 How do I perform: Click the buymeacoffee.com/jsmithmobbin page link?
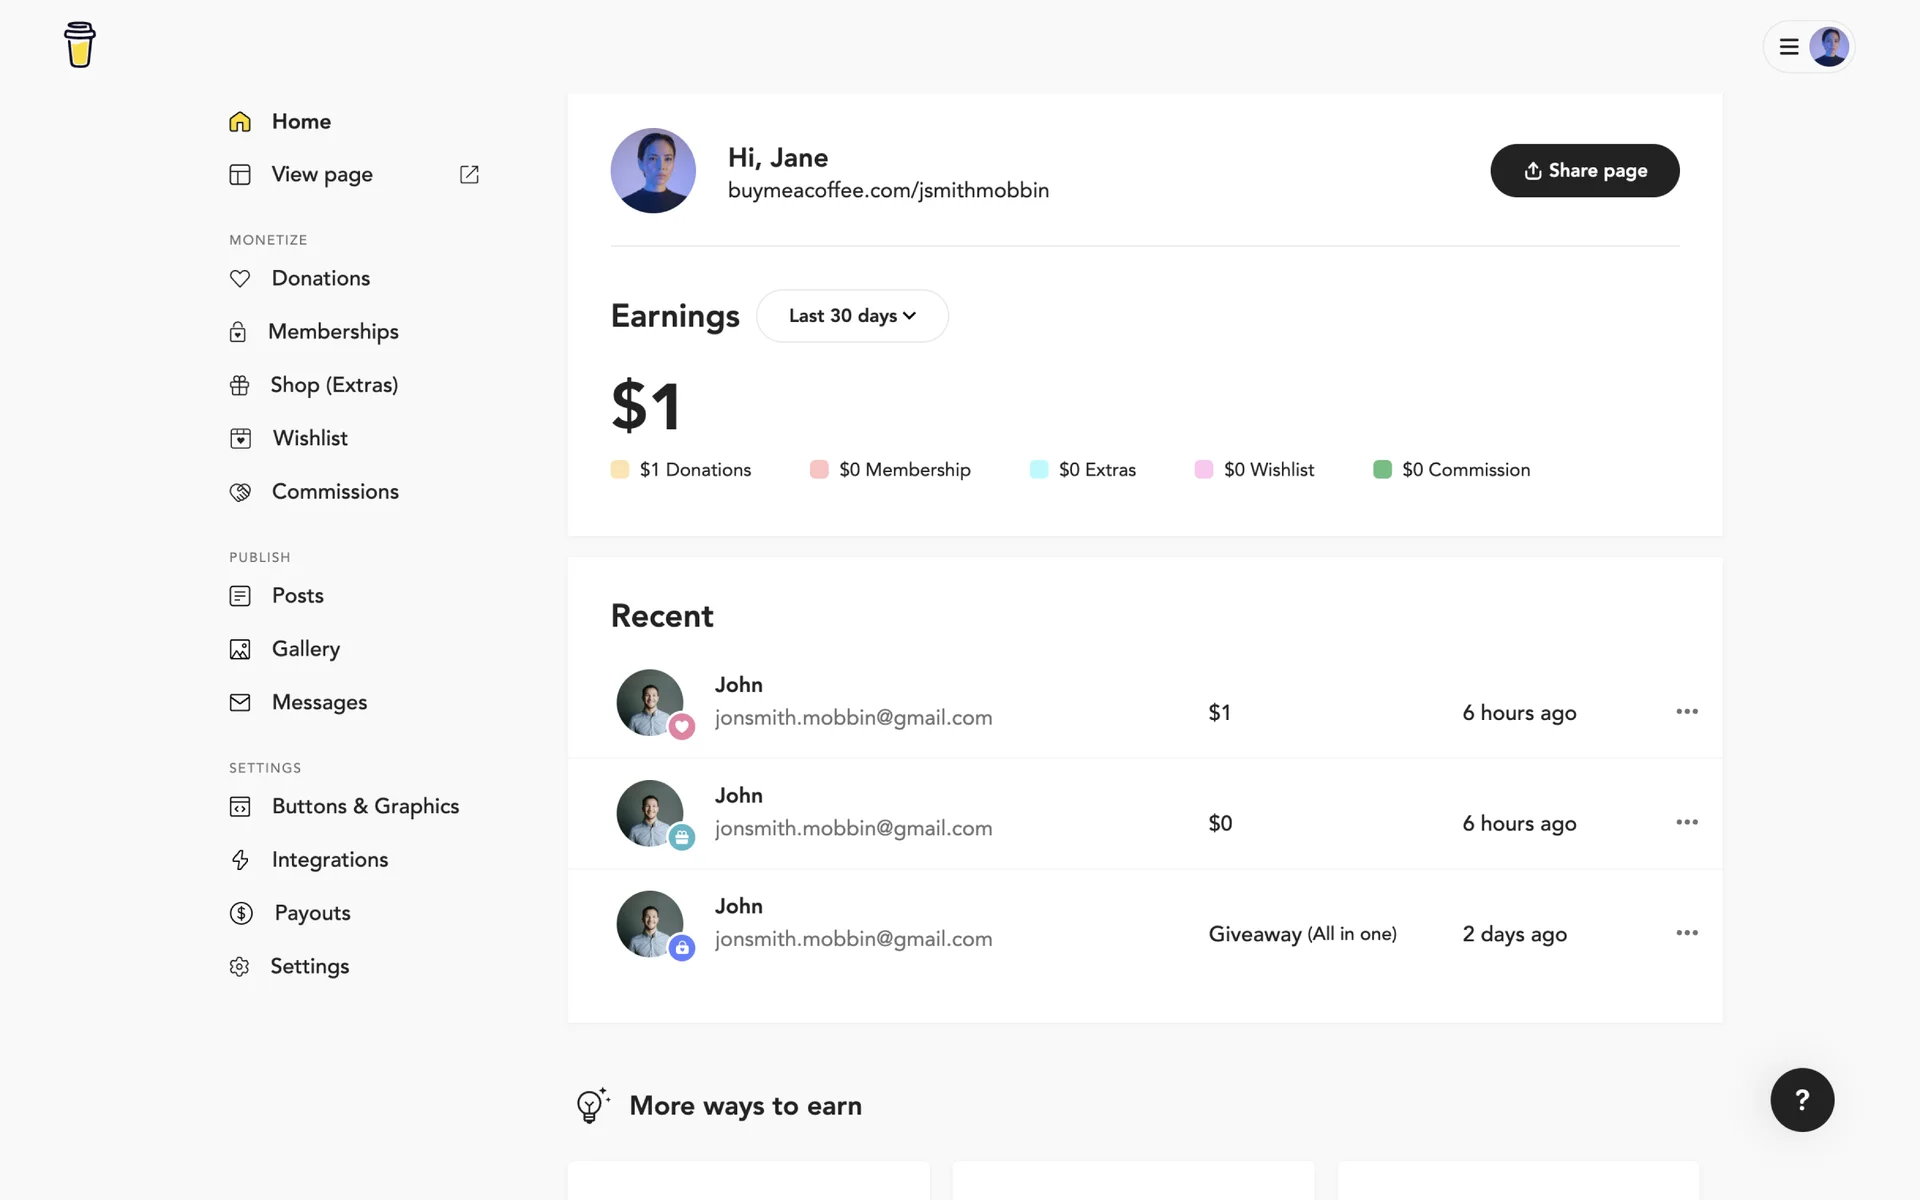pos(888,191)
